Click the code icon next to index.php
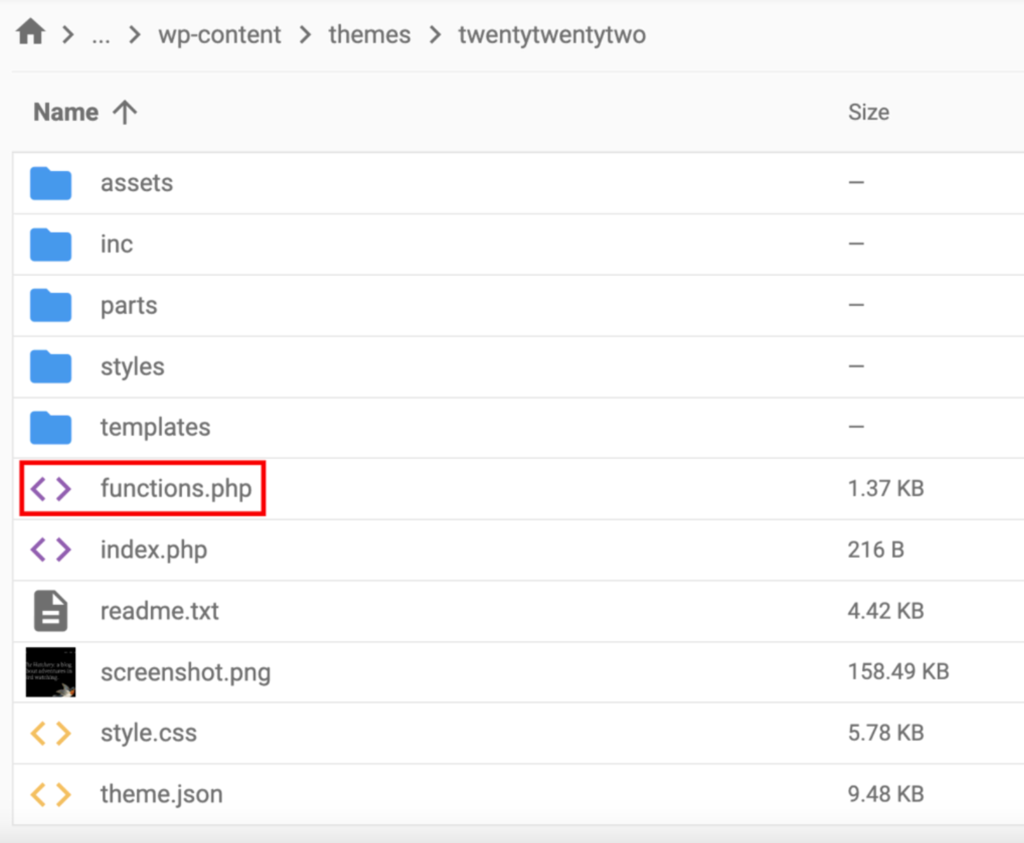 point(50,549)
